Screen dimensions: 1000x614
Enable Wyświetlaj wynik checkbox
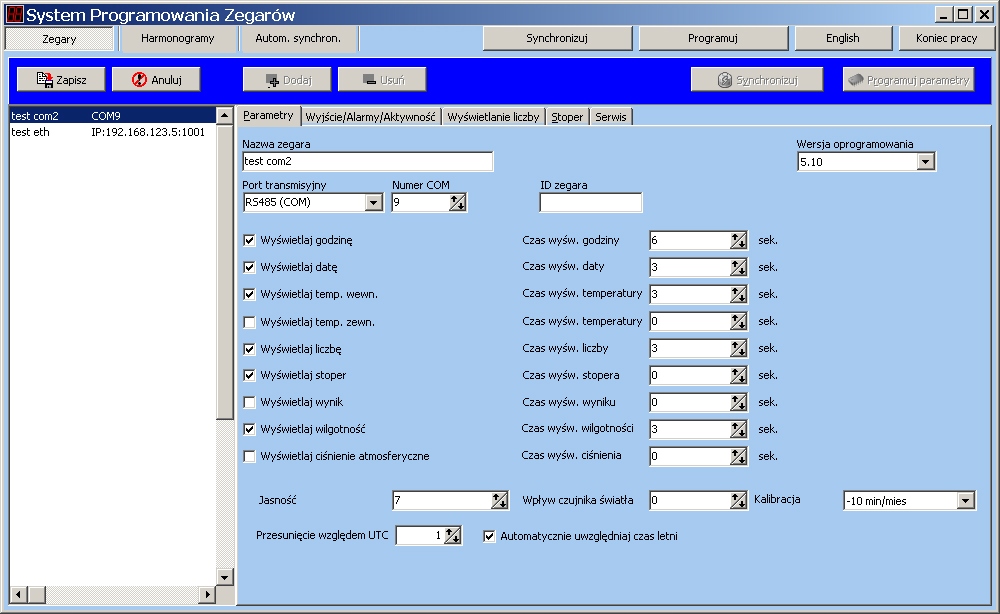coord(249,402)
